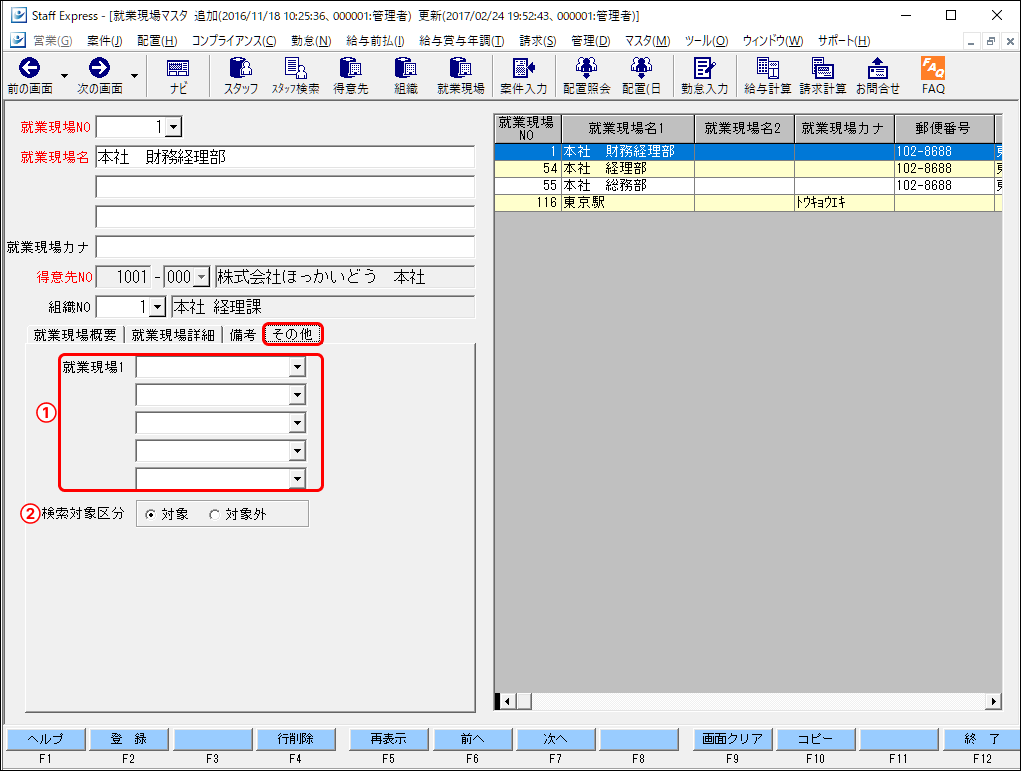The width and height of the screenshot is (1021, 771).
Task: Click the コピー F10 button
Action: 815,739
